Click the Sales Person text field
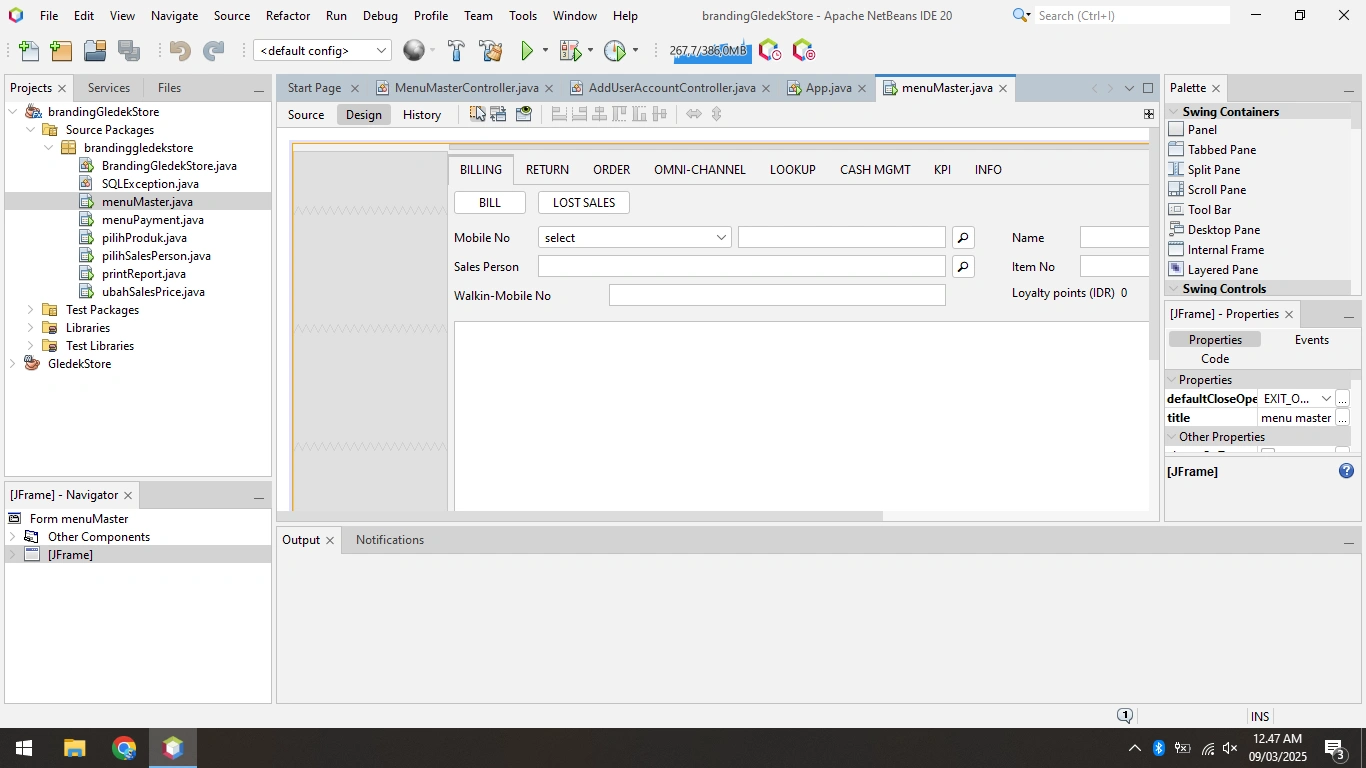 coord(742,267)
